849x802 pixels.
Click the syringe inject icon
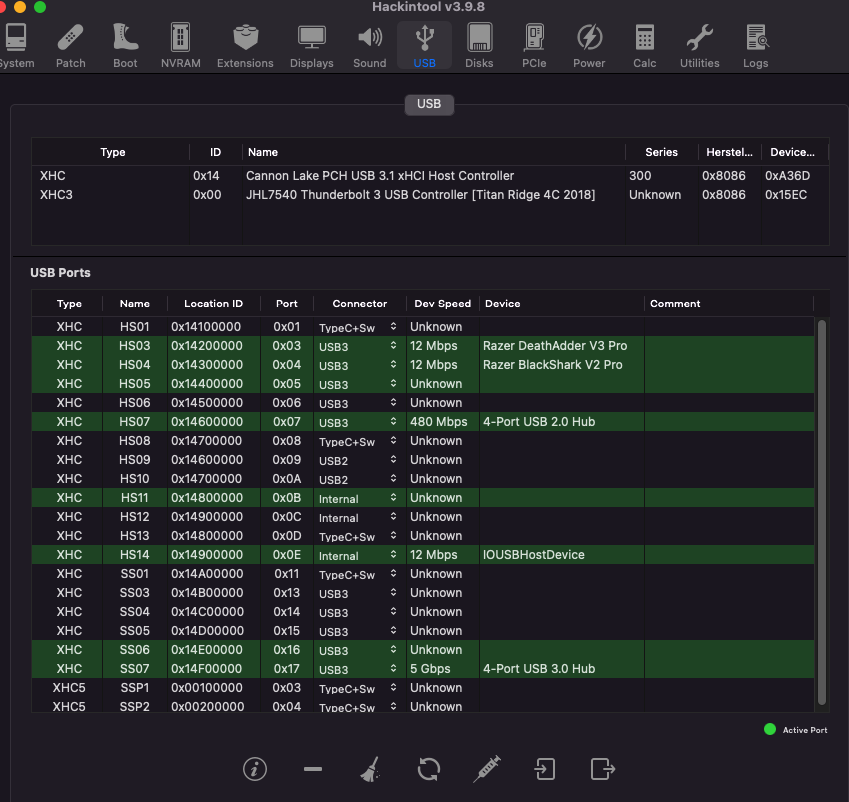(487, 768)
